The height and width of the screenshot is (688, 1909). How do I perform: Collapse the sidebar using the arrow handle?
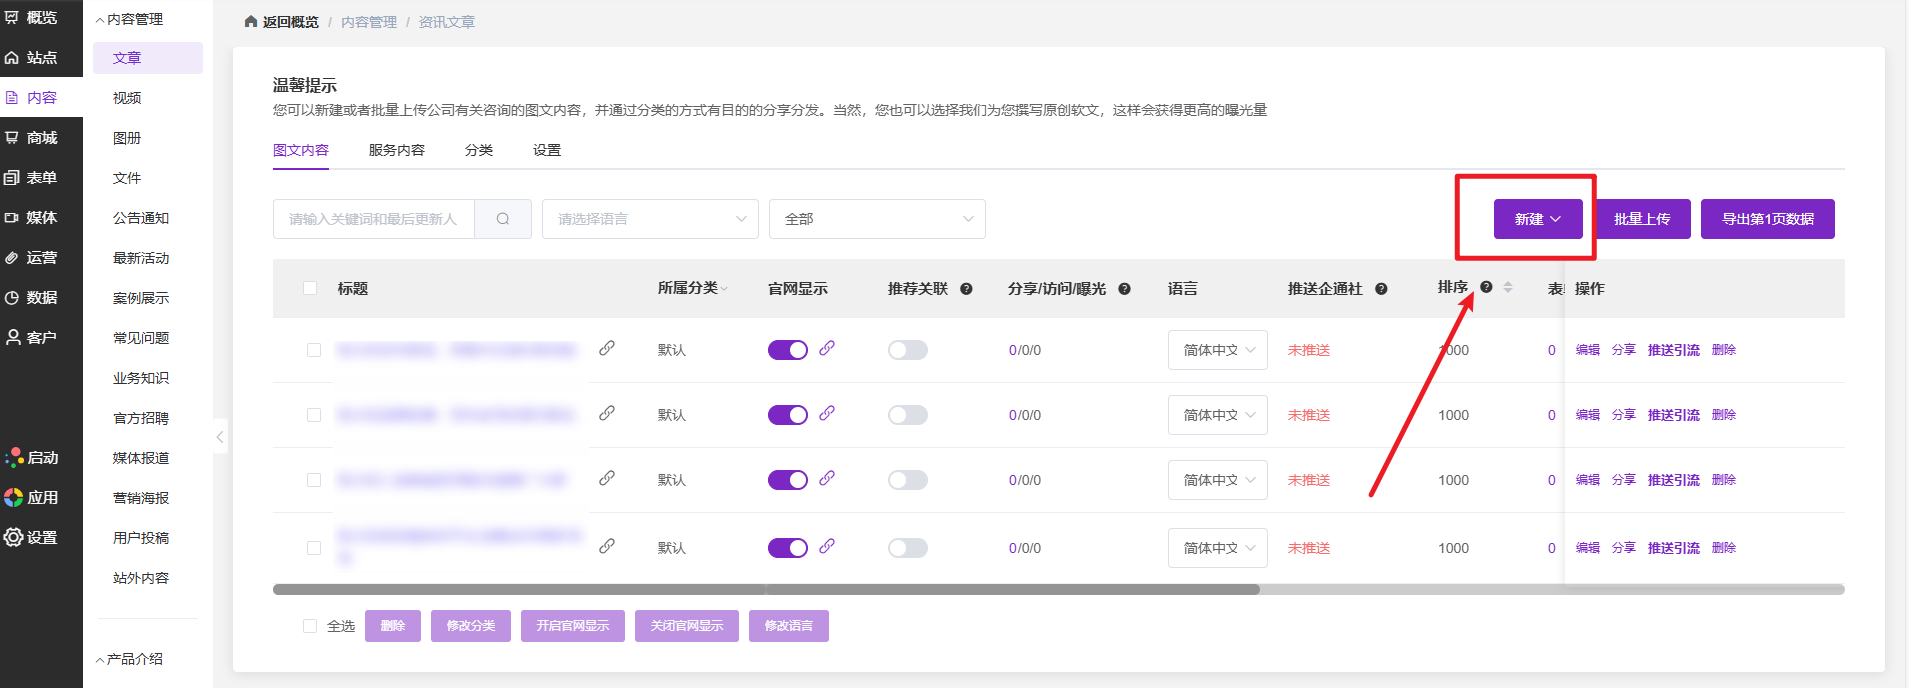(220, 437)
